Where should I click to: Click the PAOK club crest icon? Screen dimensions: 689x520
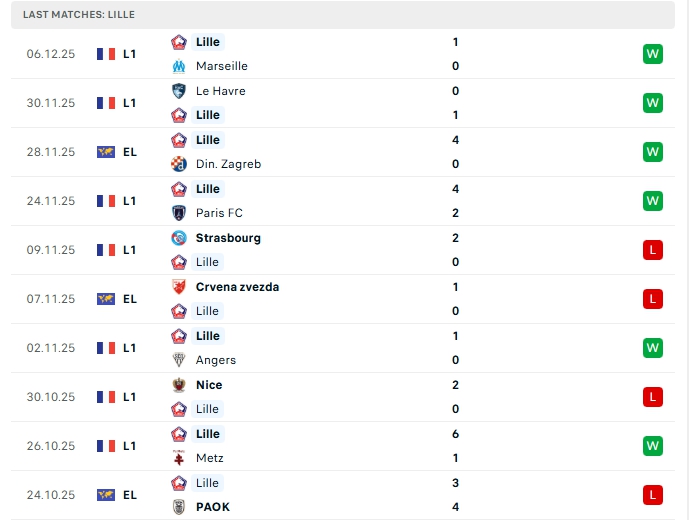click(x=179, y=507)
